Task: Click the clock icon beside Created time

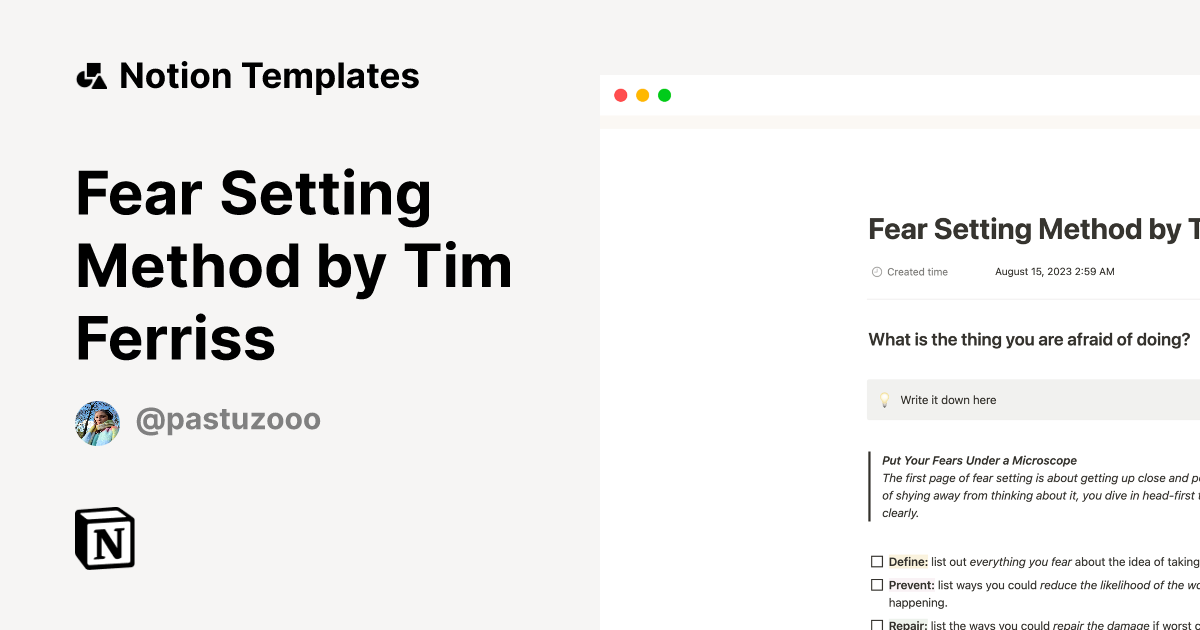Action: point(876,271)
